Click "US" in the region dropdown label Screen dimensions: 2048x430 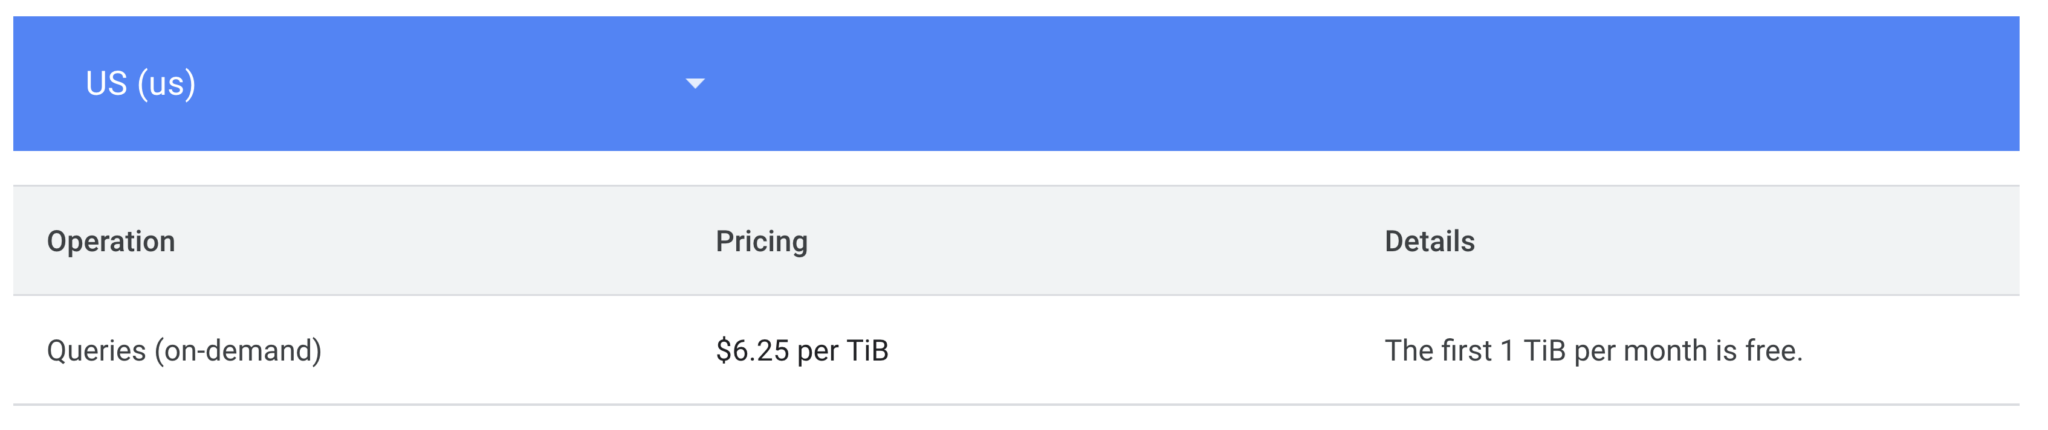click(106, 83)
